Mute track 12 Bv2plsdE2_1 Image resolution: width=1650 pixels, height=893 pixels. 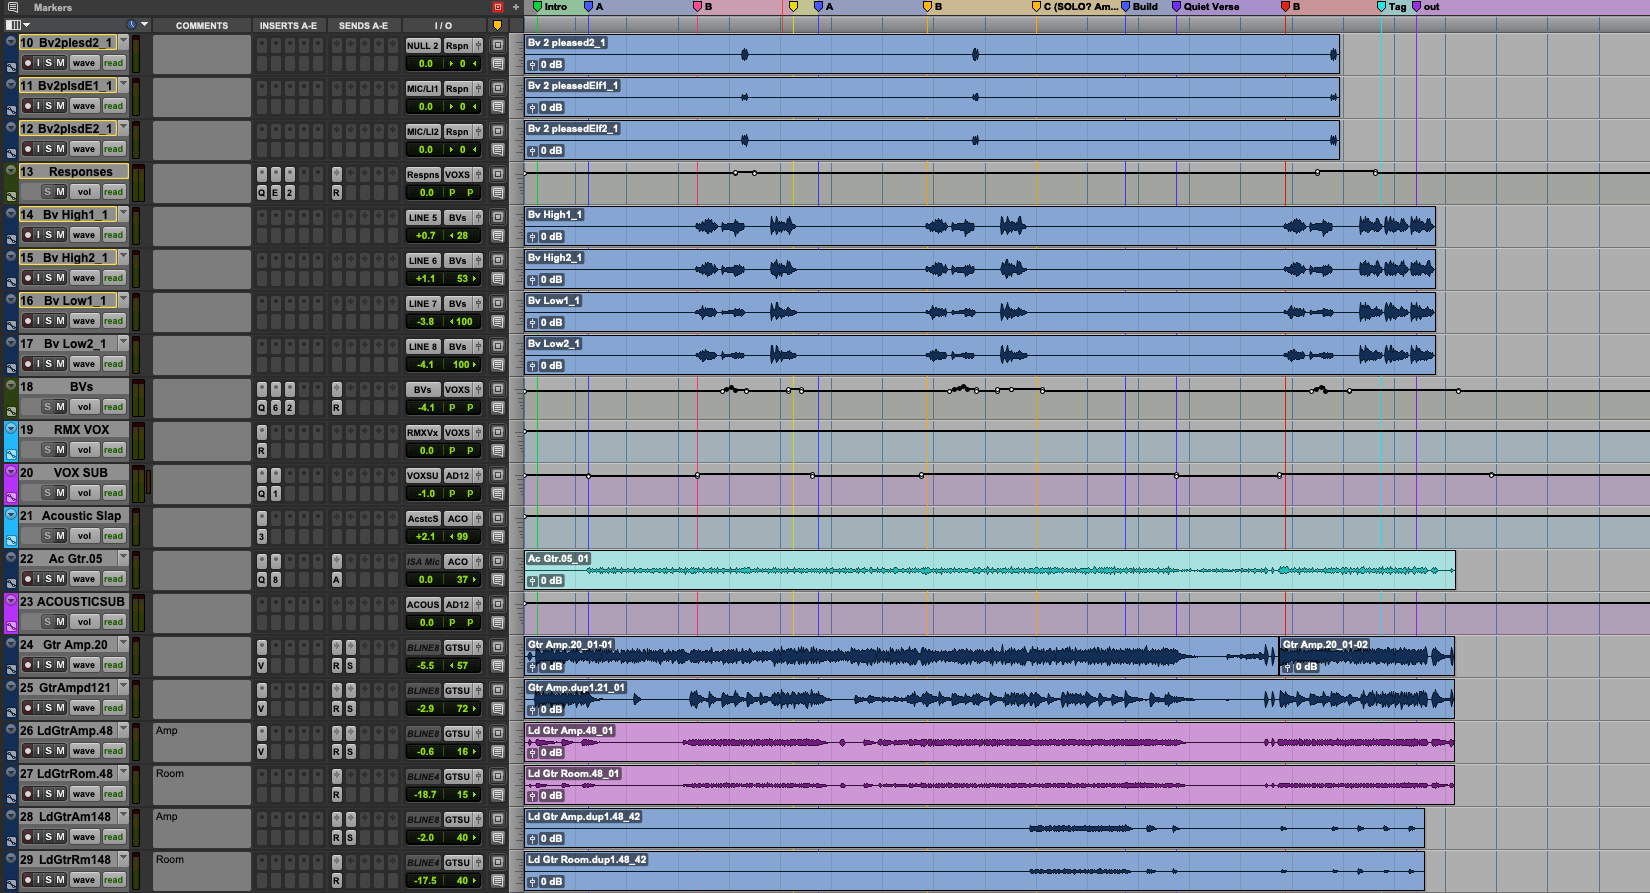click(x=61, y=149)
